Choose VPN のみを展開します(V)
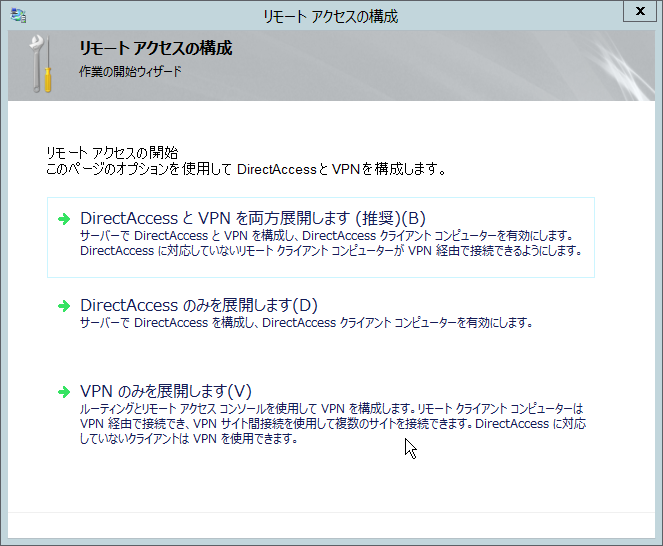Screen dimensions: 663x546 166,391
